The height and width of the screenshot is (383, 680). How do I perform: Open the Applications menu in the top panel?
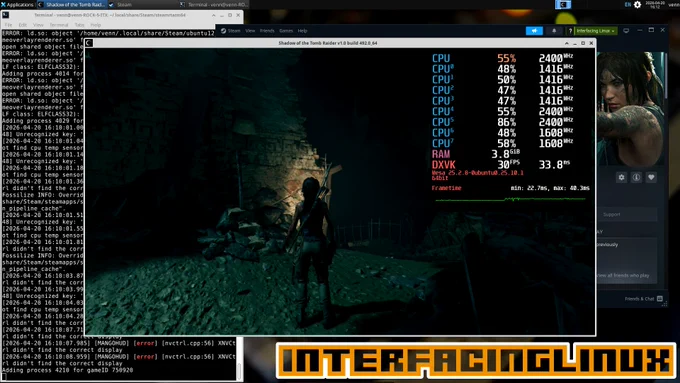[x=17, y=4]
